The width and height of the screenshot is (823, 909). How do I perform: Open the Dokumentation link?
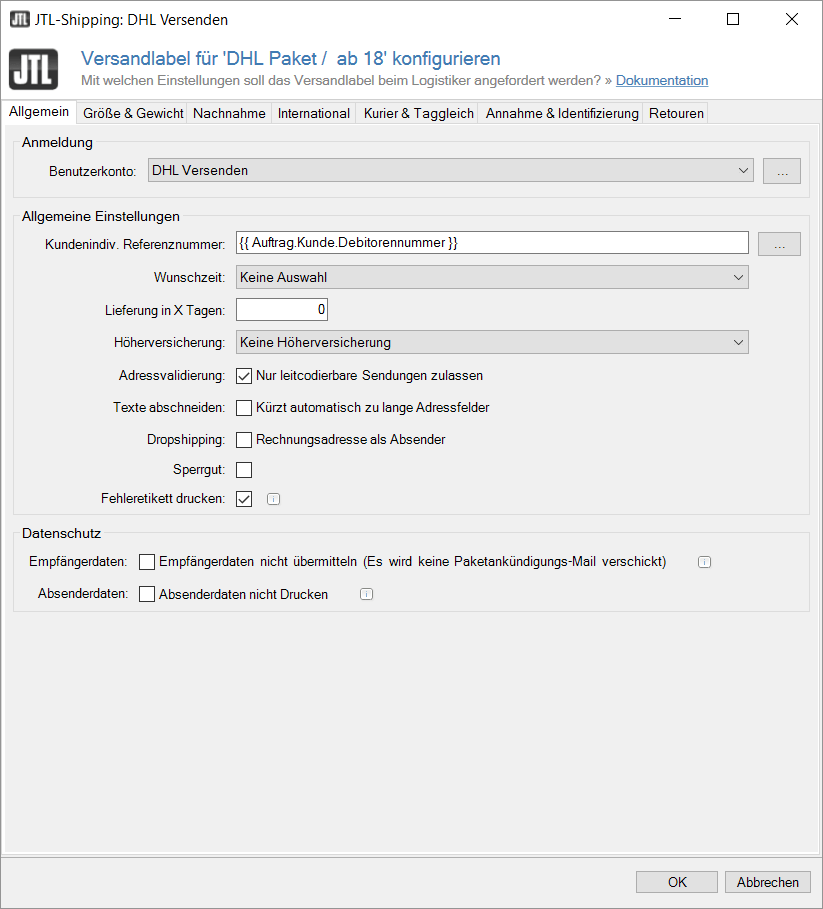[x=661, y=81]
